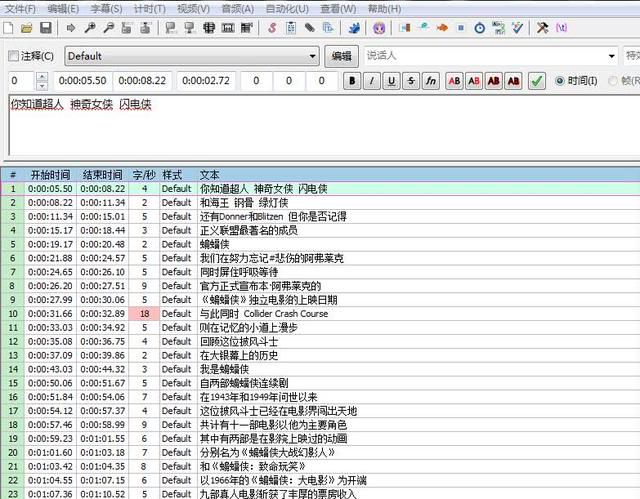The image size is (640, 499).
Task: Open a subtitle file with the folder icon
Action: click(27, 28)
